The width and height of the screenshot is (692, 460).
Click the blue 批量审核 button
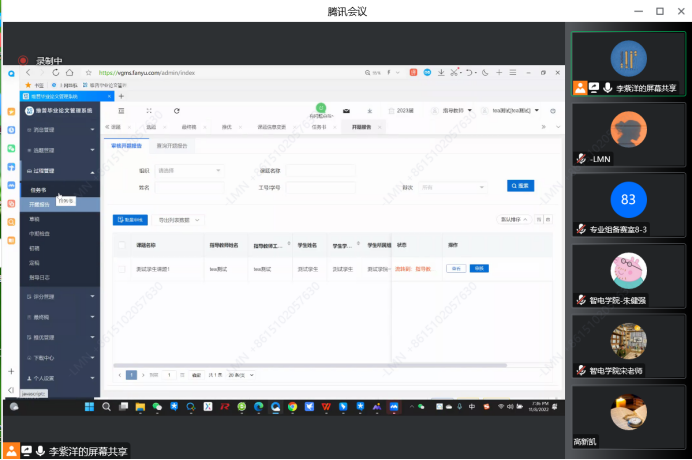pyautogui.click(x=129, y=219)
